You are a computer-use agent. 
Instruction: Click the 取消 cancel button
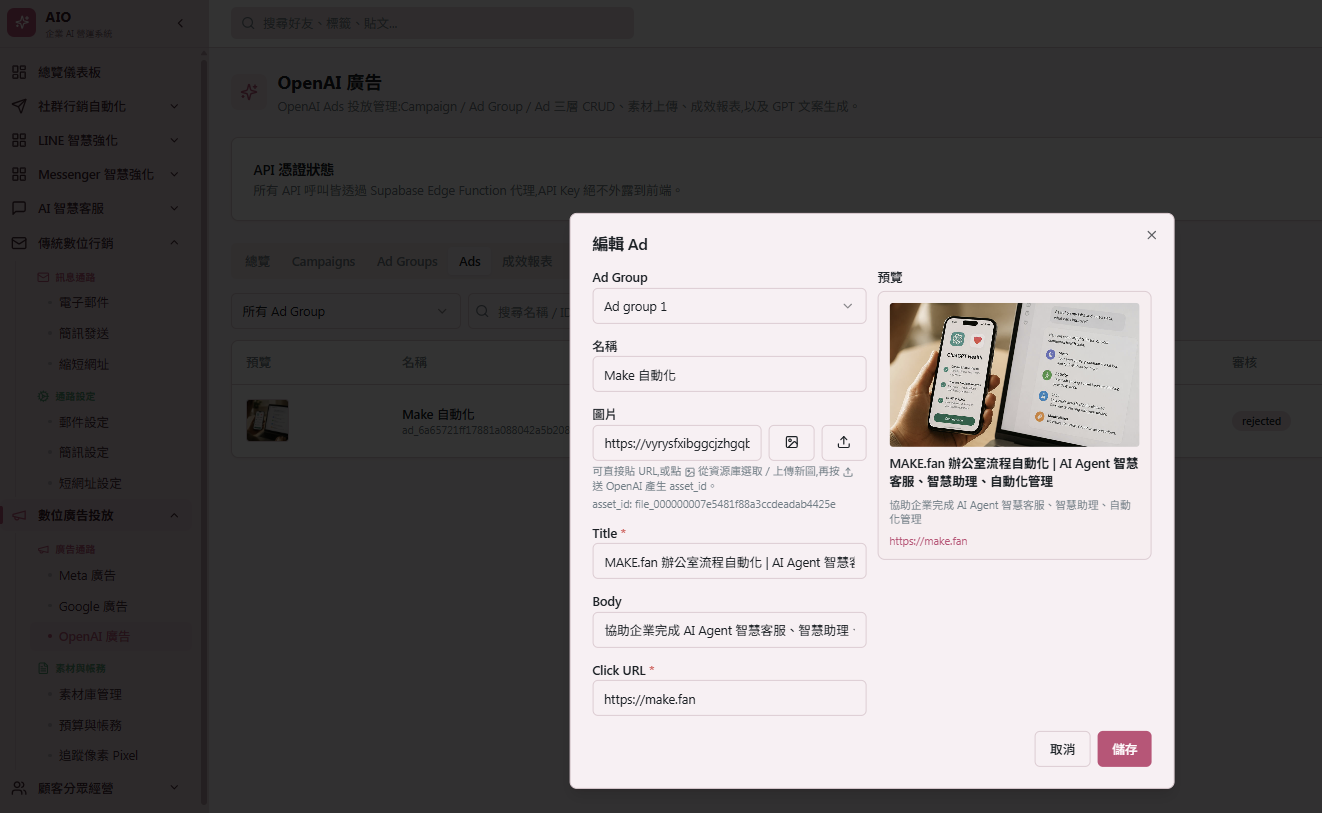pos(1062,749)
